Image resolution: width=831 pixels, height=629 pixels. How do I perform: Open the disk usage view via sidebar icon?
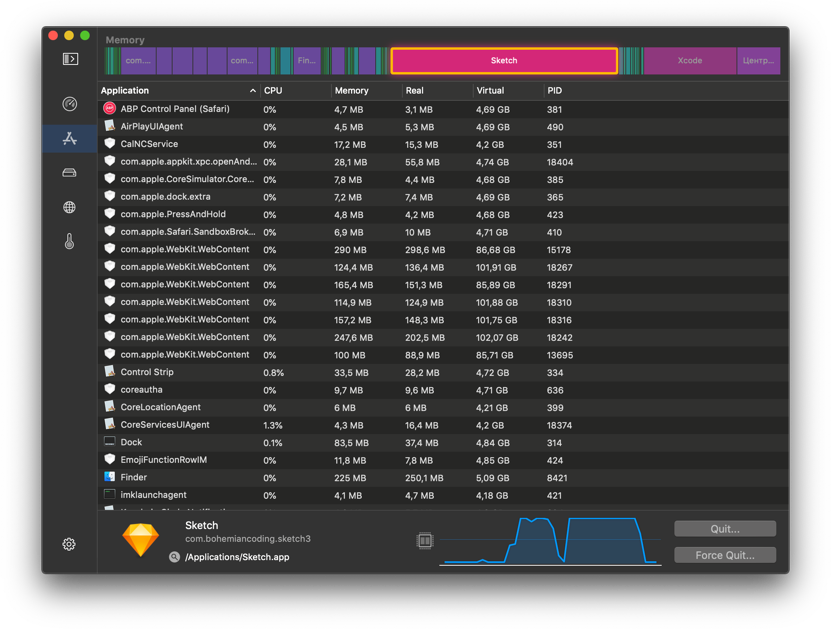(x=68, y=172)
